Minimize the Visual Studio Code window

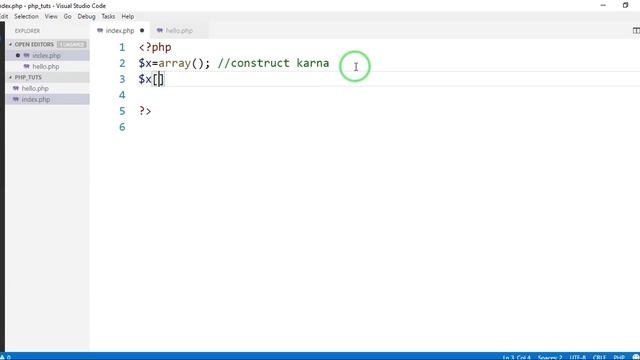click(603, 5)
